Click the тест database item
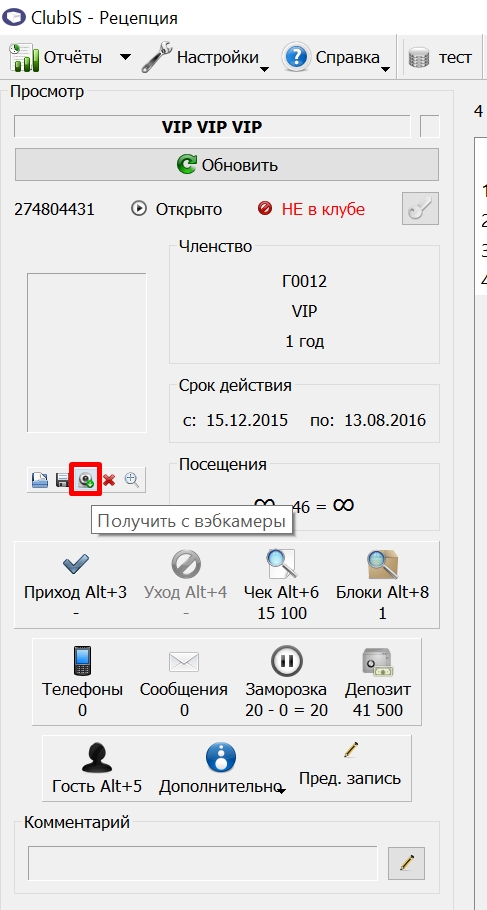 pos(439,57)
